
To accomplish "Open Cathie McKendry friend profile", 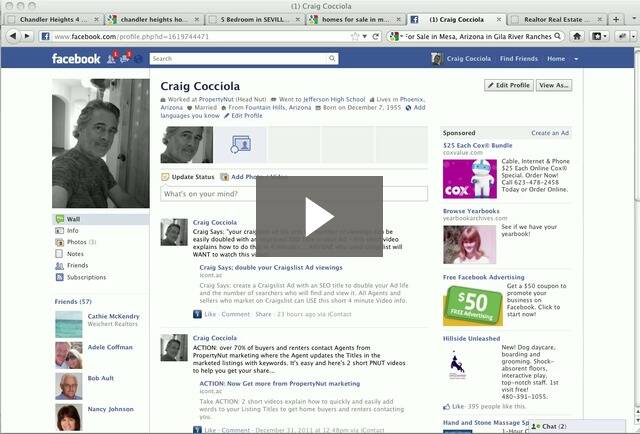I will [113, 316].
